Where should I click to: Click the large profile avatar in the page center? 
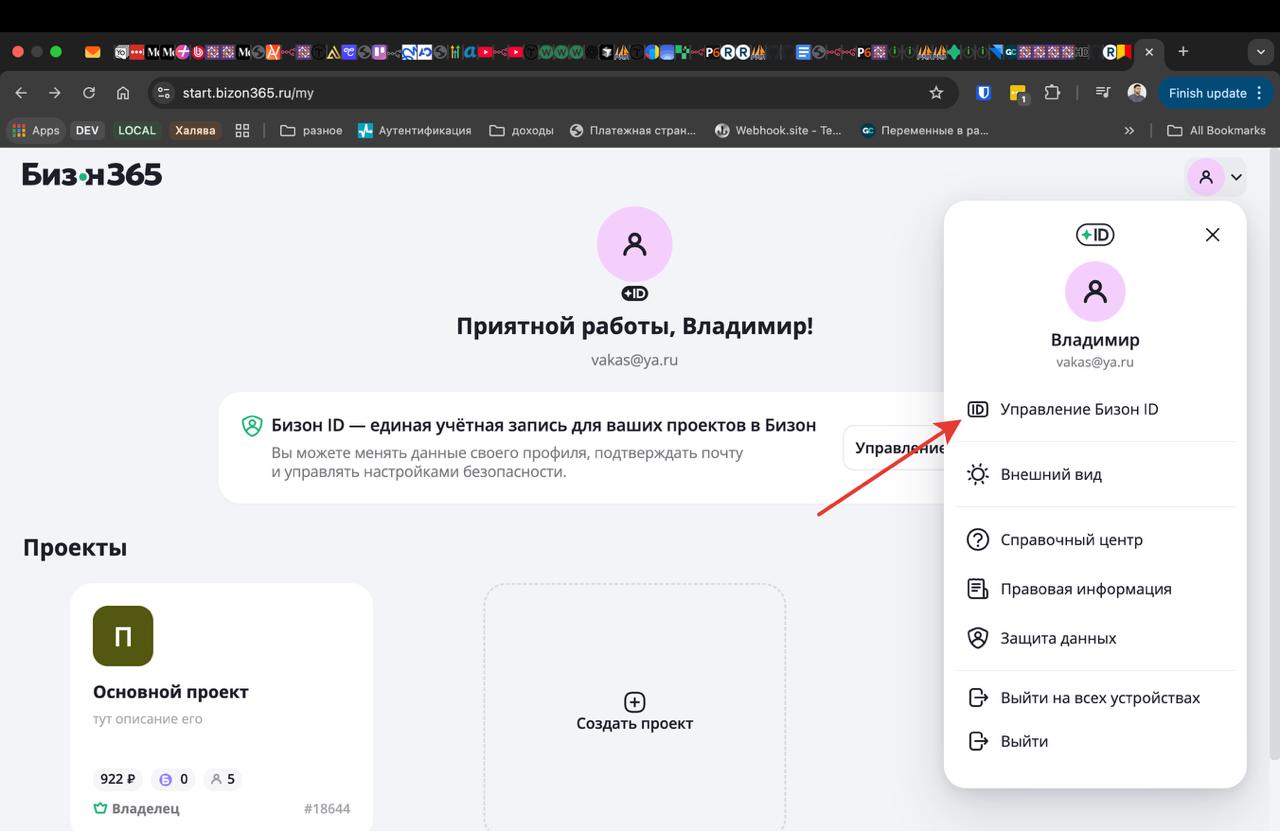click(634, 244)
